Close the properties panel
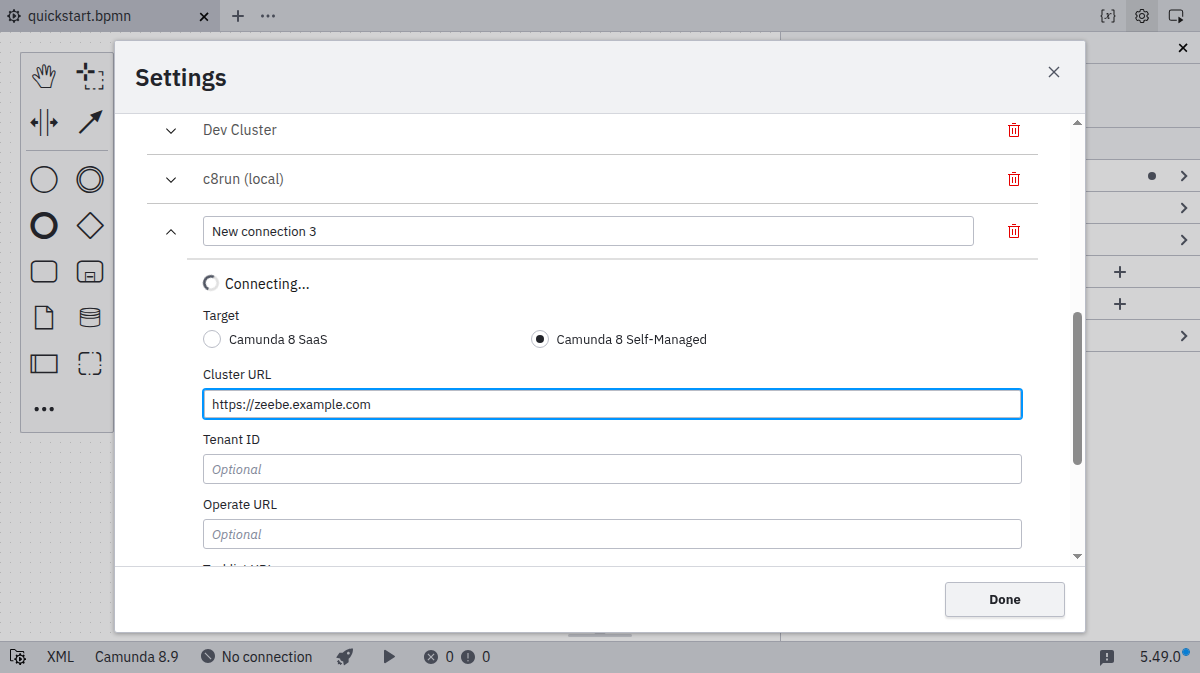This screenshot has height=673, width=1200. (1183, 48)
